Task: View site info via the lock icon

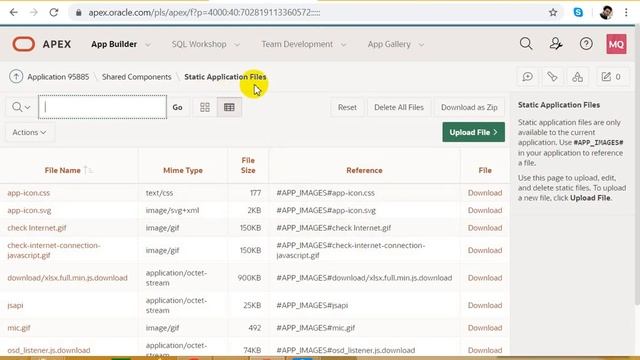Action: 79,13
